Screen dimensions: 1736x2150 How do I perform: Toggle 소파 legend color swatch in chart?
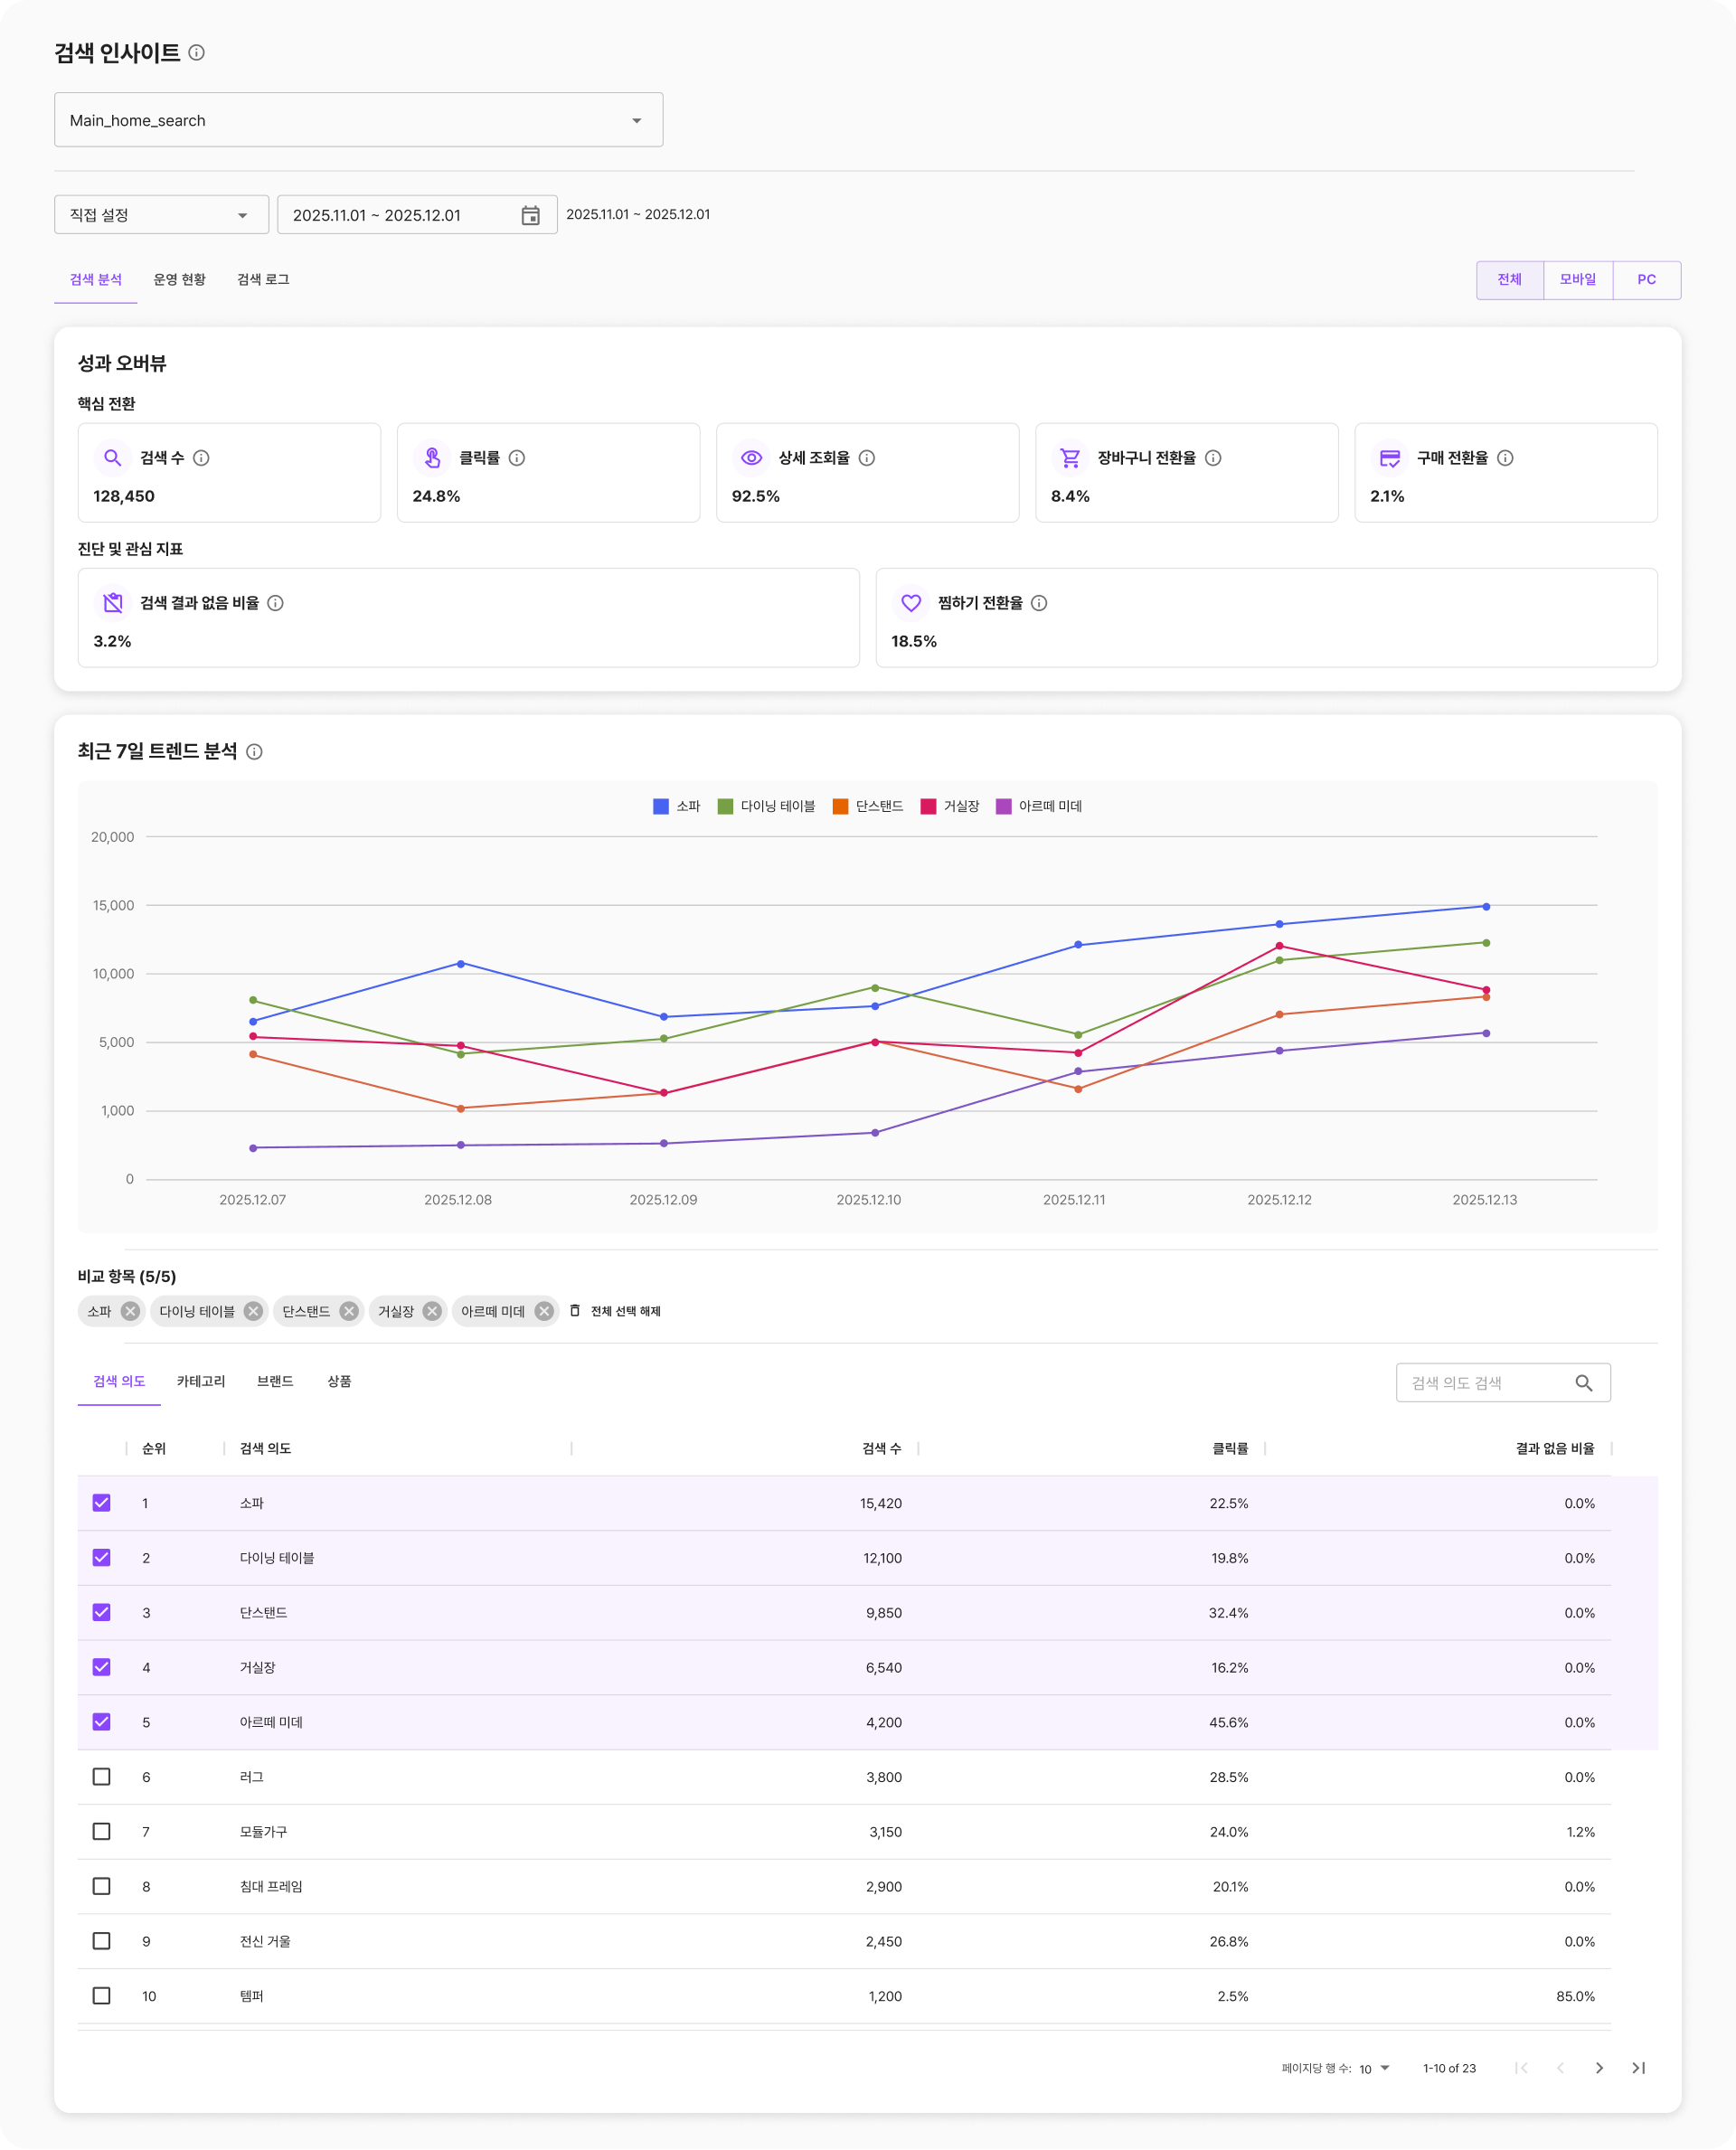pyautogui.click(x=661, y=807)
